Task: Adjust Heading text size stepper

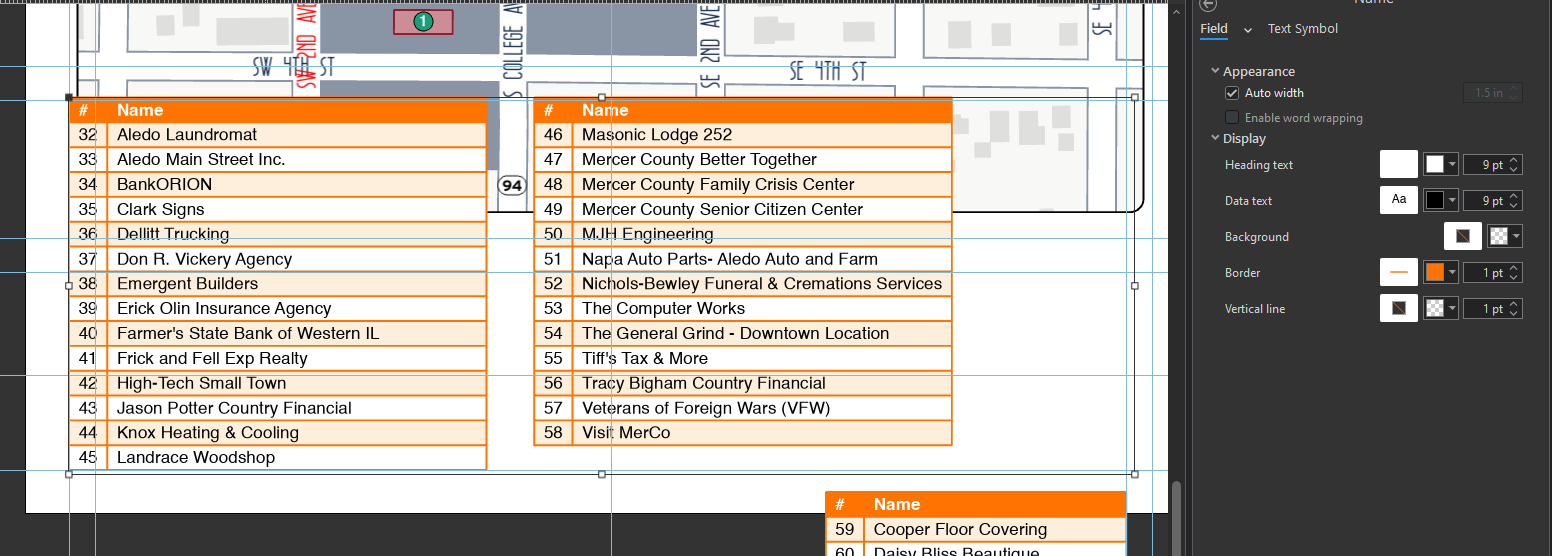Action: pos(1515,164)
